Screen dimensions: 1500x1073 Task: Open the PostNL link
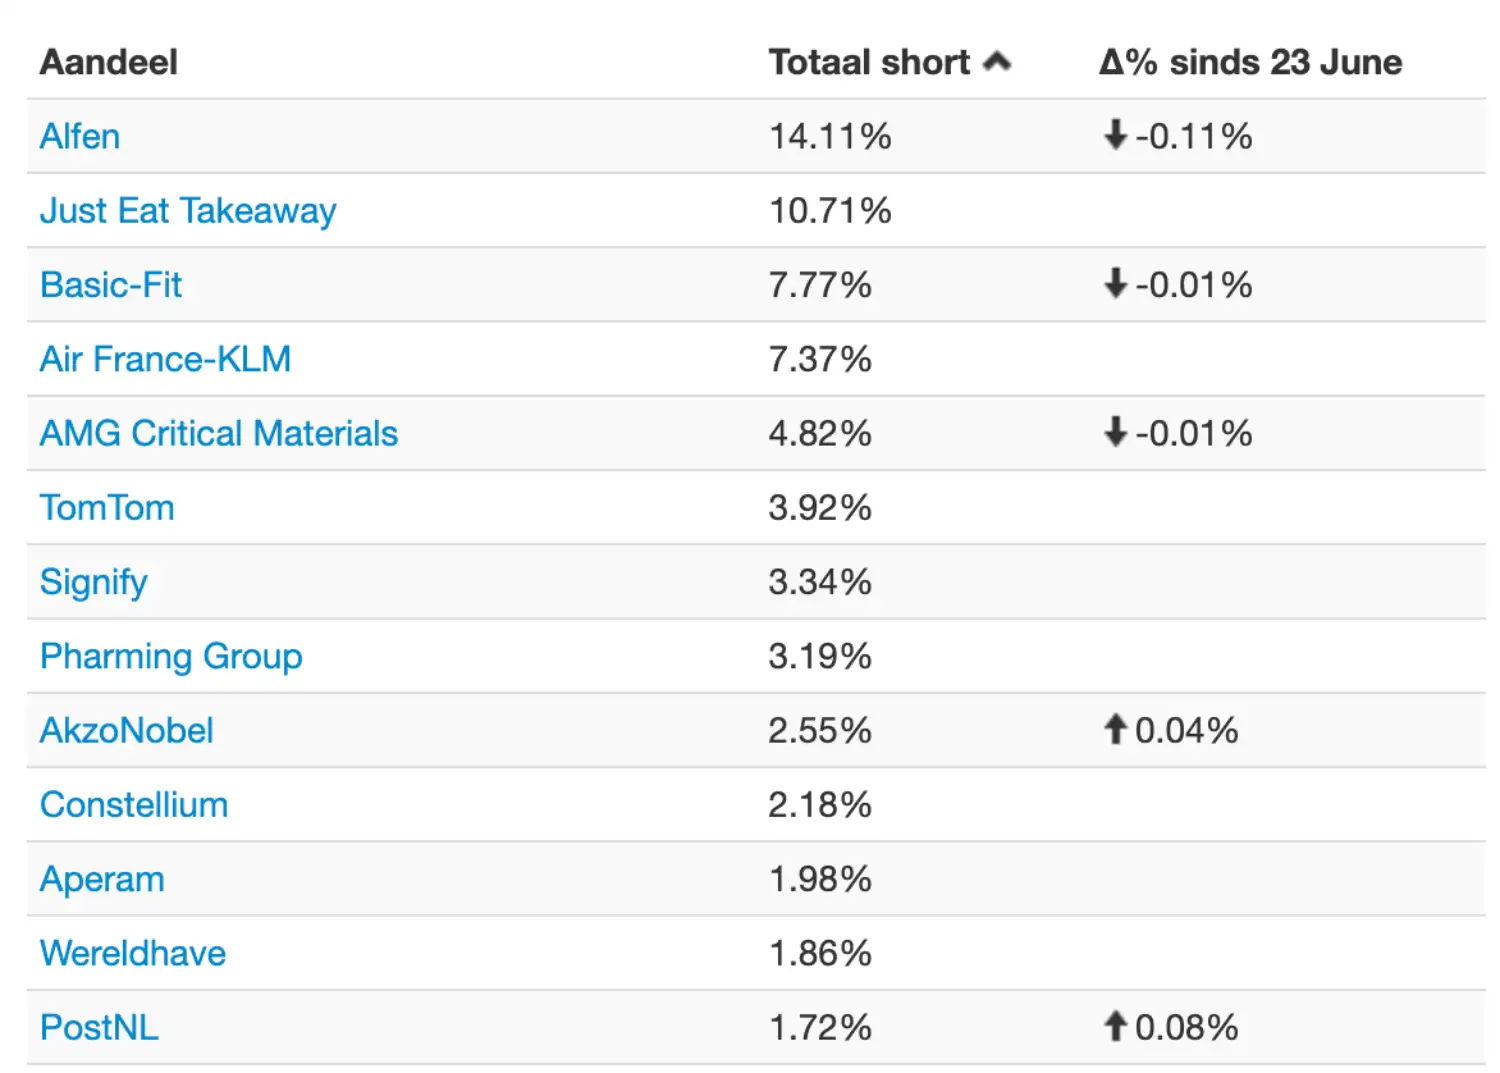pyautogui.click(x=99, y=1027)
